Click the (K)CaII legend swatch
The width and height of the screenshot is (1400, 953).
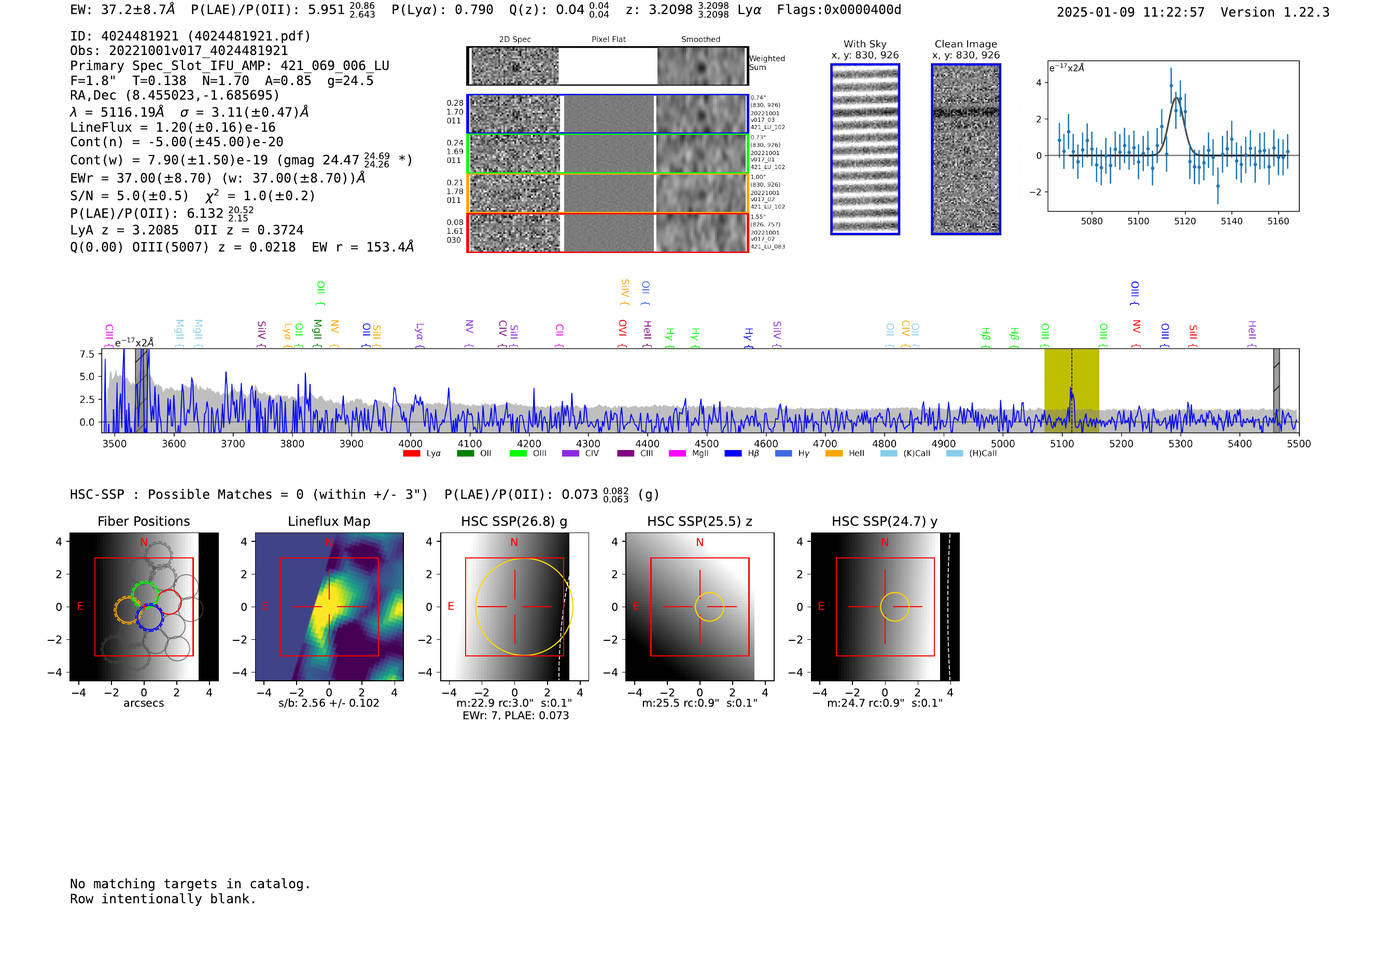[x=889, y=453]
